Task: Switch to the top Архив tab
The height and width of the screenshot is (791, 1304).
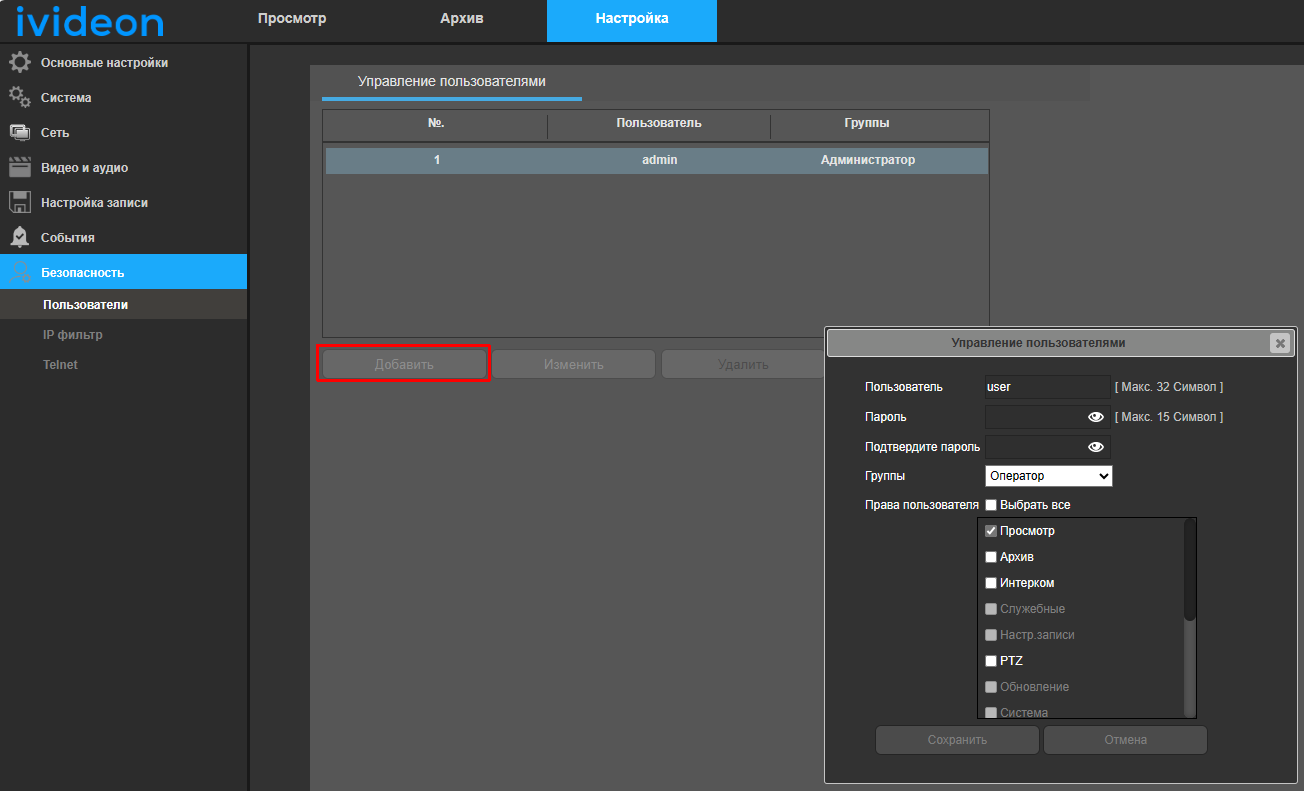Action: click(x=462, y=19)
